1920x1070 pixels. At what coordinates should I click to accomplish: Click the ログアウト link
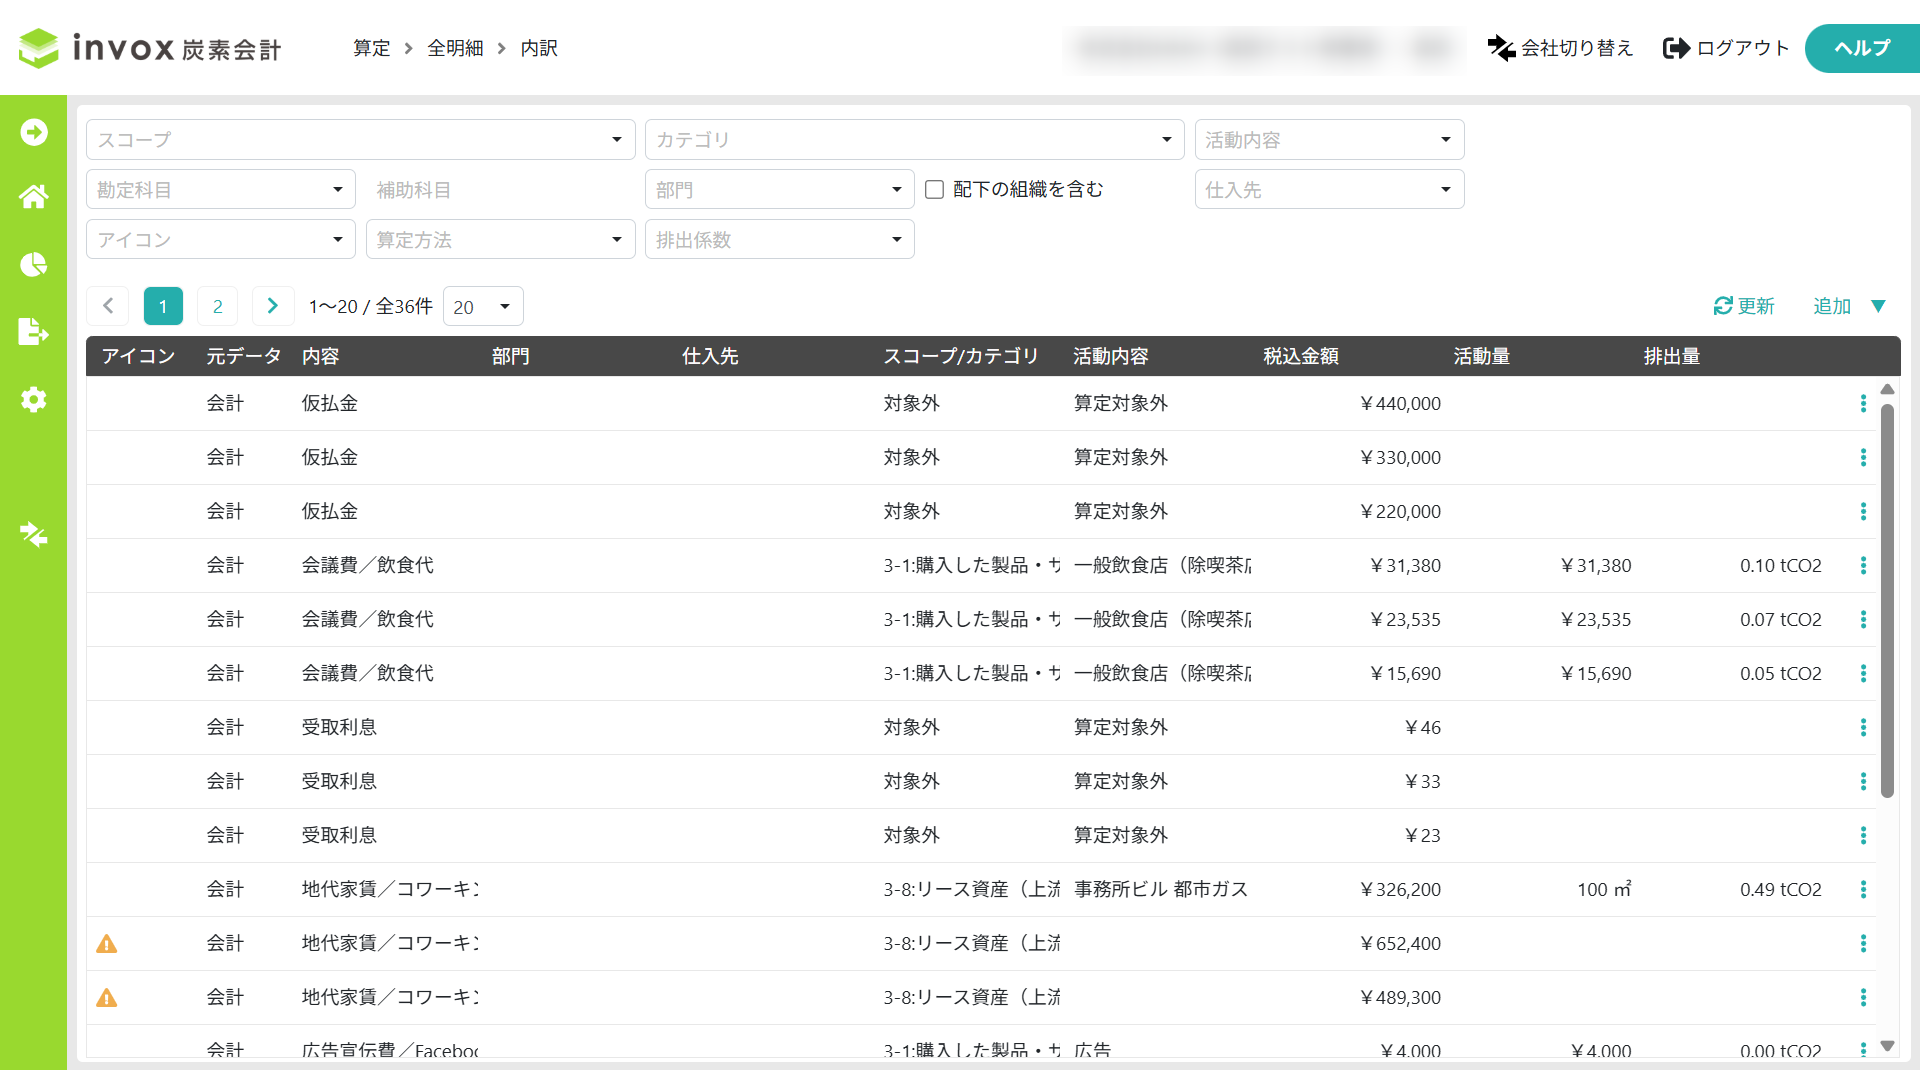(x=1725, y=48)
